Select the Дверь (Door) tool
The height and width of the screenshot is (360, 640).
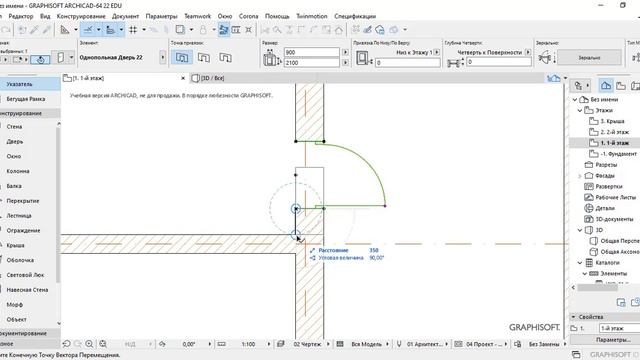(15, 142)
